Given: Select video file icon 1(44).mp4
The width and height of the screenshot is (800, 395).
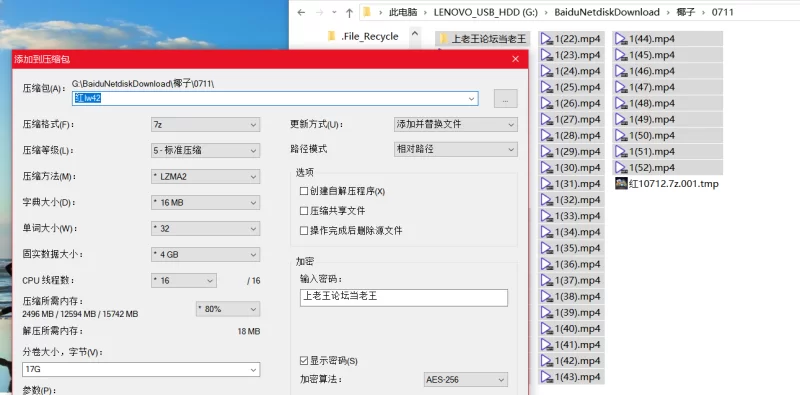Looking at the screenshot, I should 621,39.
